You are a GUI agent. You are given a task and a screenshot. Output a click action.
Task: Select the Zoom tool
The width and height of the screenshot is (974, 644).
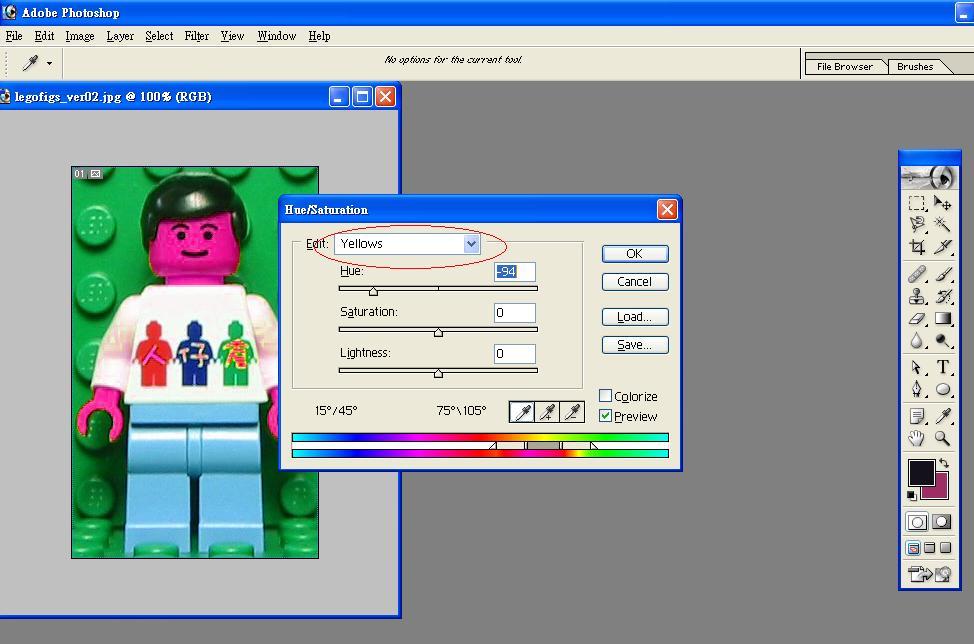pos(942,438)
